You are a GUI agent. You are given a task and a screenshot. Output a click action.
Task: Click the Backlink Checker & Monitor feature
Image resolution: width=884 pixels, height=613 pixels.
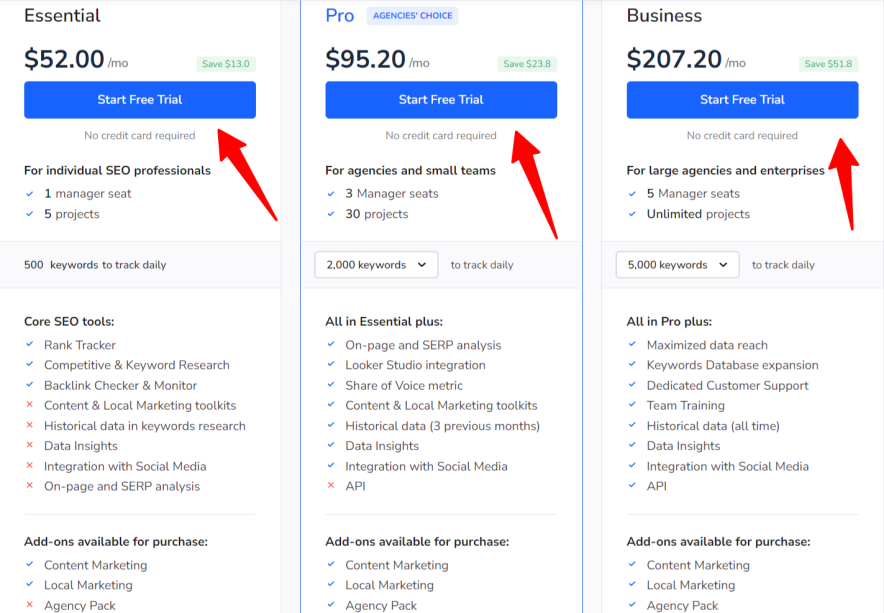pos(120,386)
